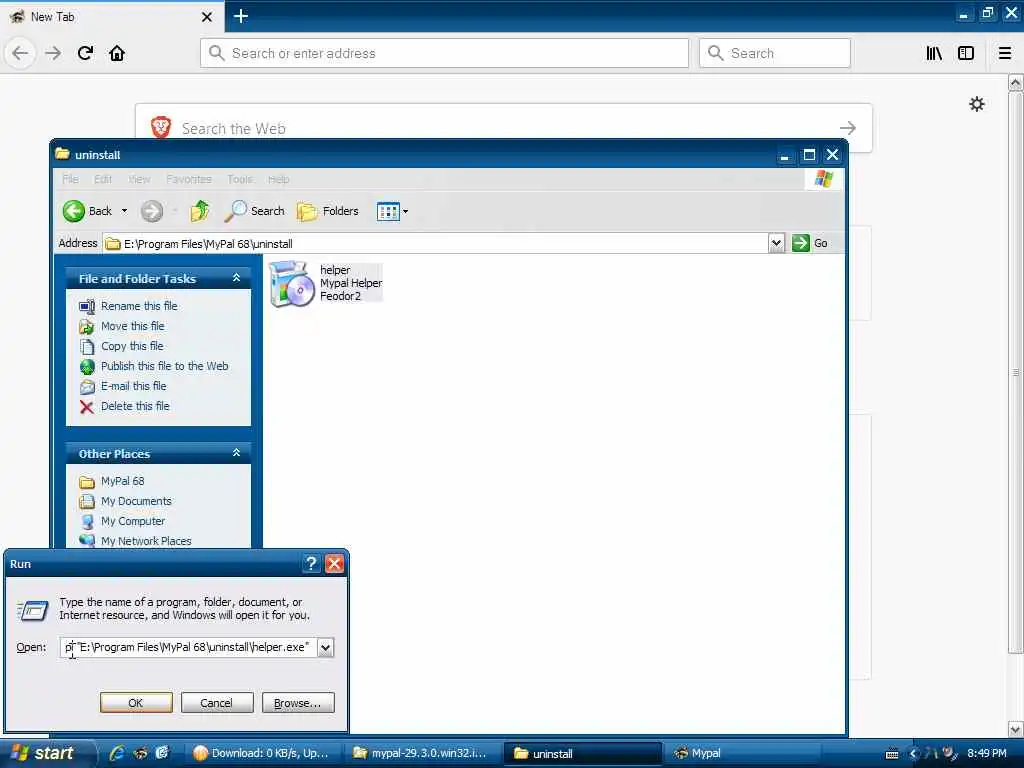The image size is (1024, 768).
Task: Open MyPal 68 folder in Other Places
Action: pyautogui.click(x=123, y=481)
